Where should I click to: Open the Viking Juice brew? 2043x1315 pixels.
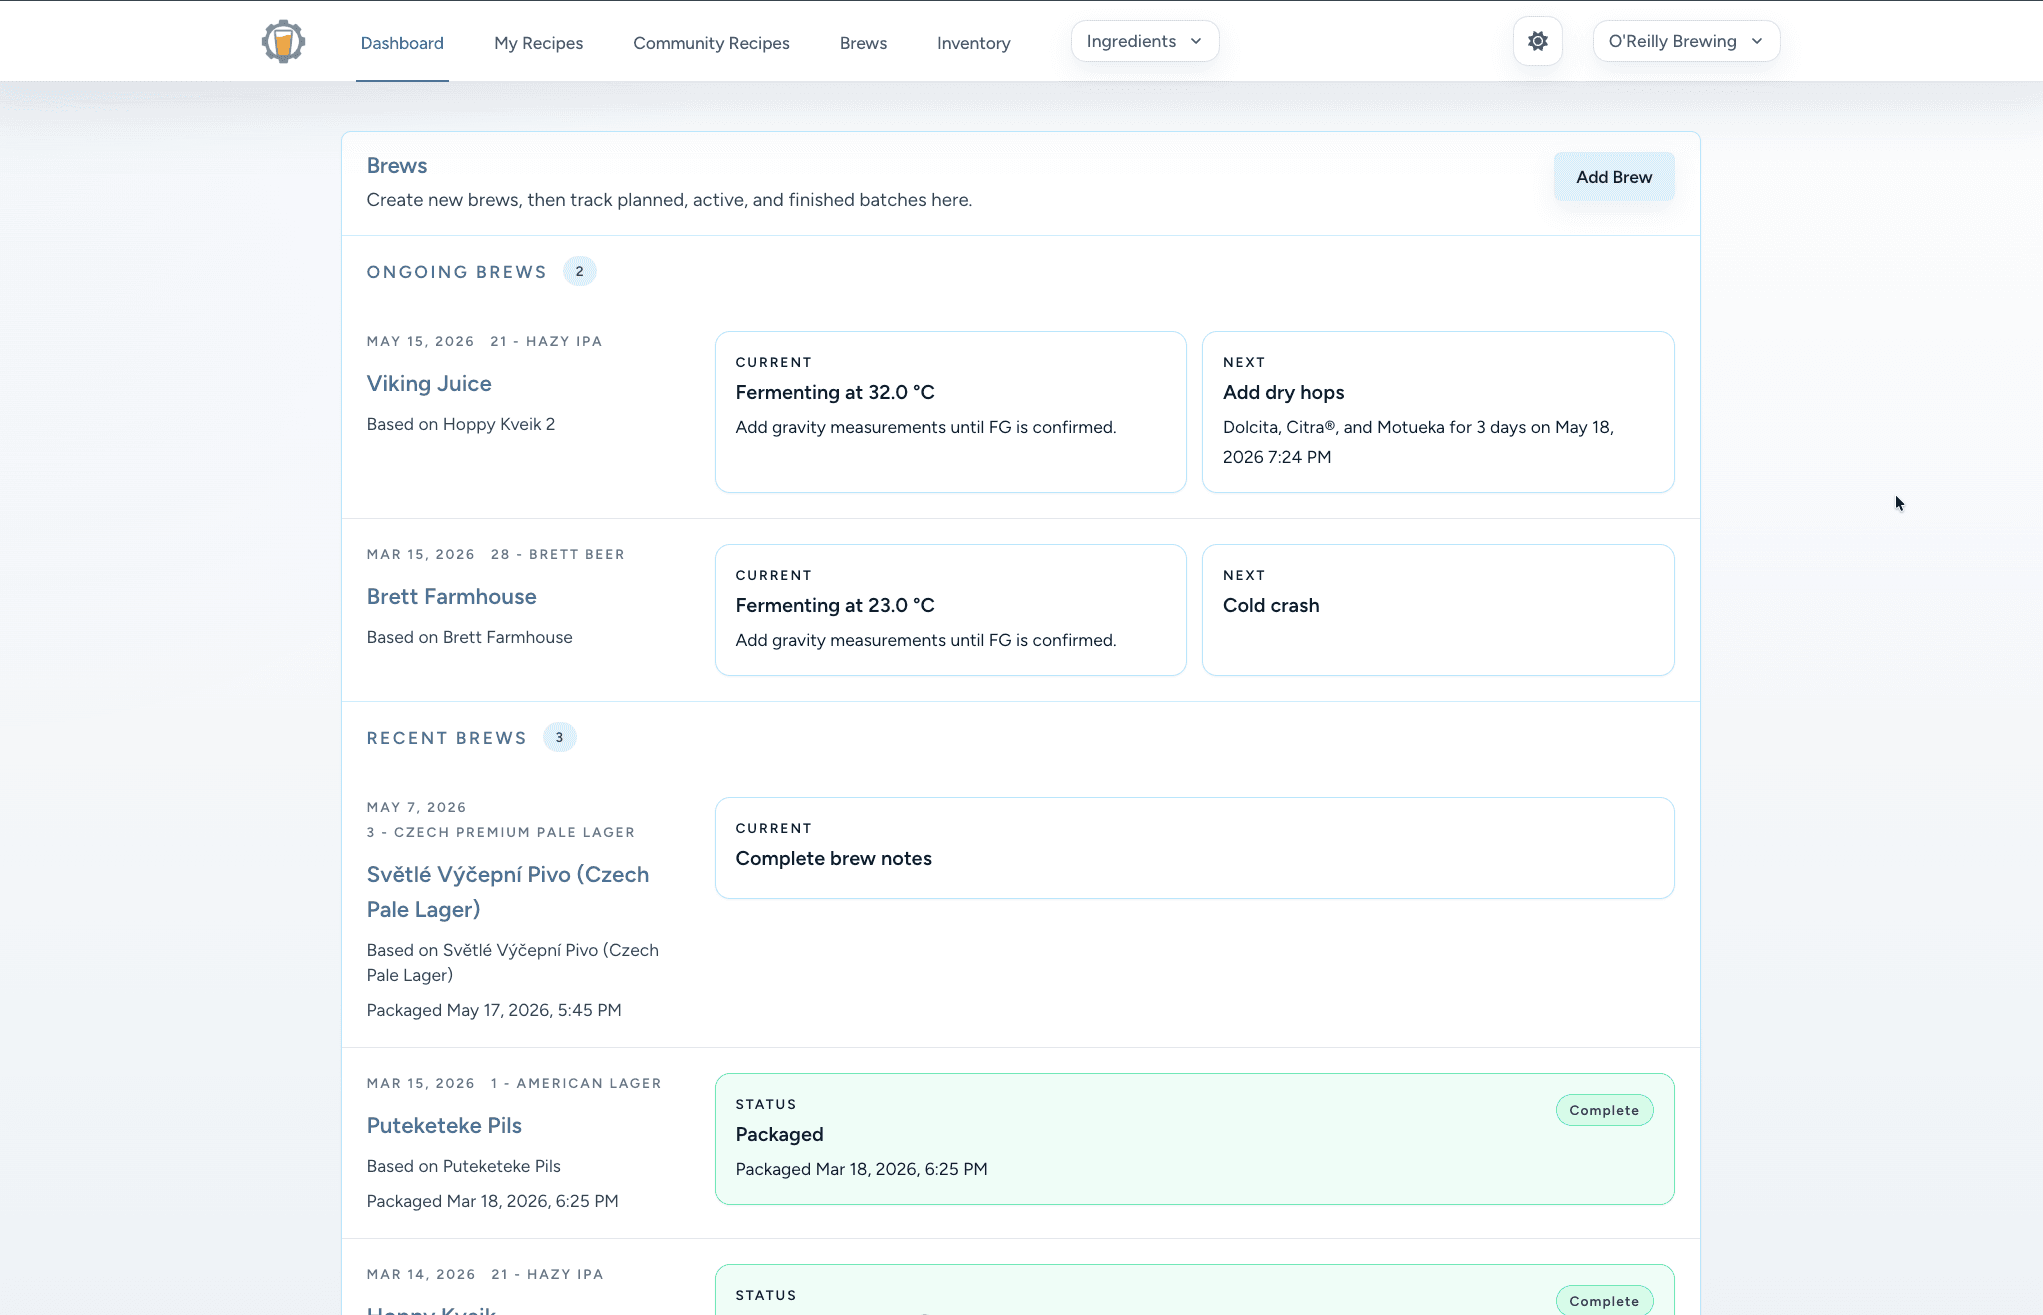coord(429,384)
